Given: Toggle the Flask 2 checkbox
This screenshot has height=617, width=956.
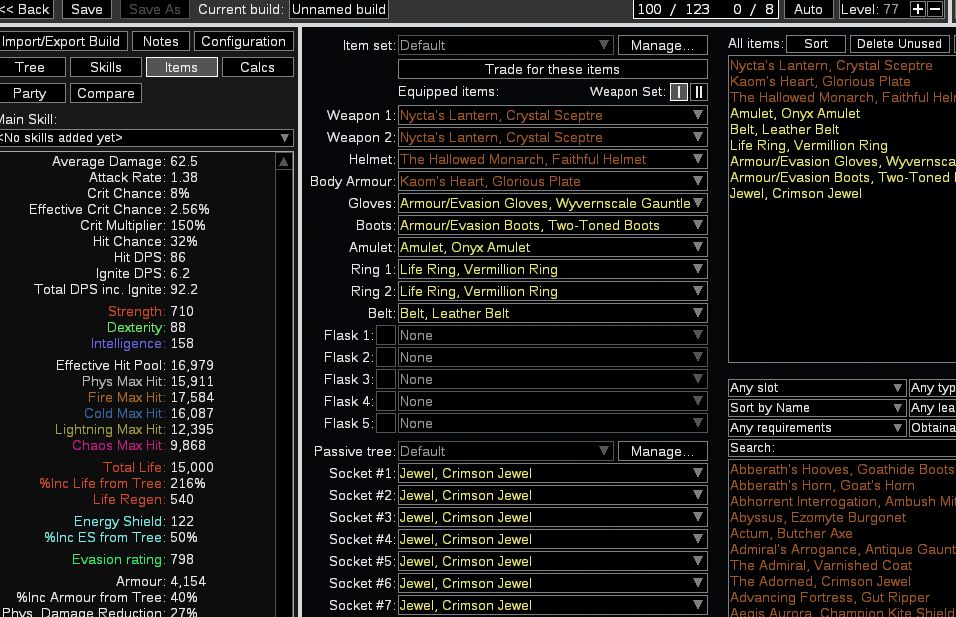Looking at the screenshot, I should 386,357.
